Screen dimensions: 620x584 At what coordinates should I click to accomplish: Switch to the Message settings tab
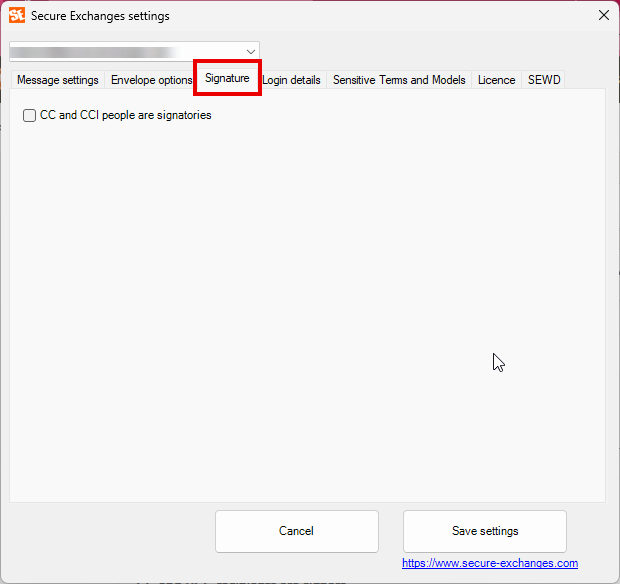(58, 80)
